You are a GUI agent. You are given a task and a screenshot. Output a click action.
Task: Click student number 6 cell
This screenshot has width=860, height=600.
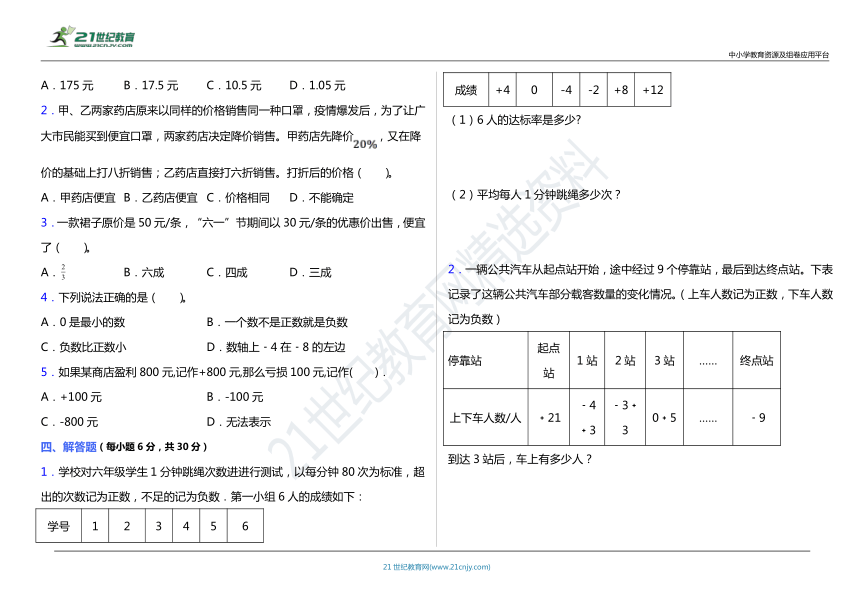coord(245,526)
